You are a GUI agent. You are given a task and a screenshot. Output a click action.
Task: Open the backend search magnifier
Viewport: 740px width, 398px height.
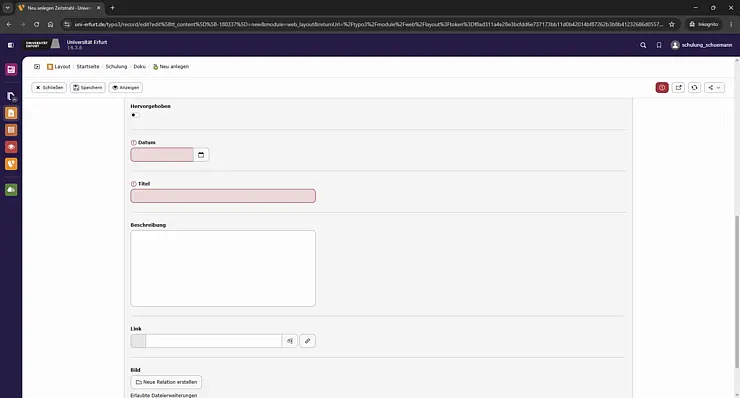pyautogui.click(x=643, y=45)
